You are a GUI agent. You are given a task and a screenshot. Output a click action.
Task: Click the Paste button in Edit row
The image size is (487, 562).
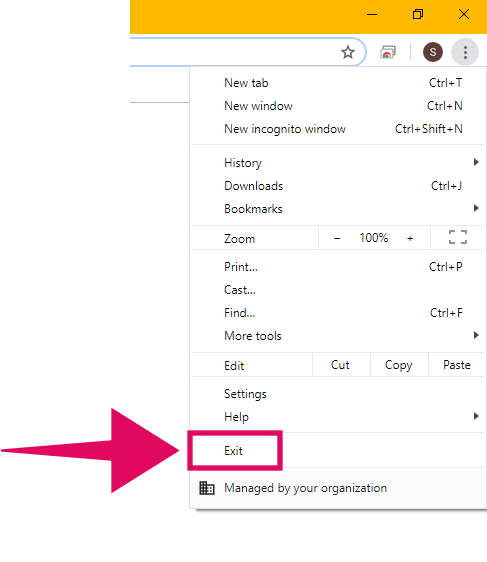pyautogui.click(x=457, y=365)
